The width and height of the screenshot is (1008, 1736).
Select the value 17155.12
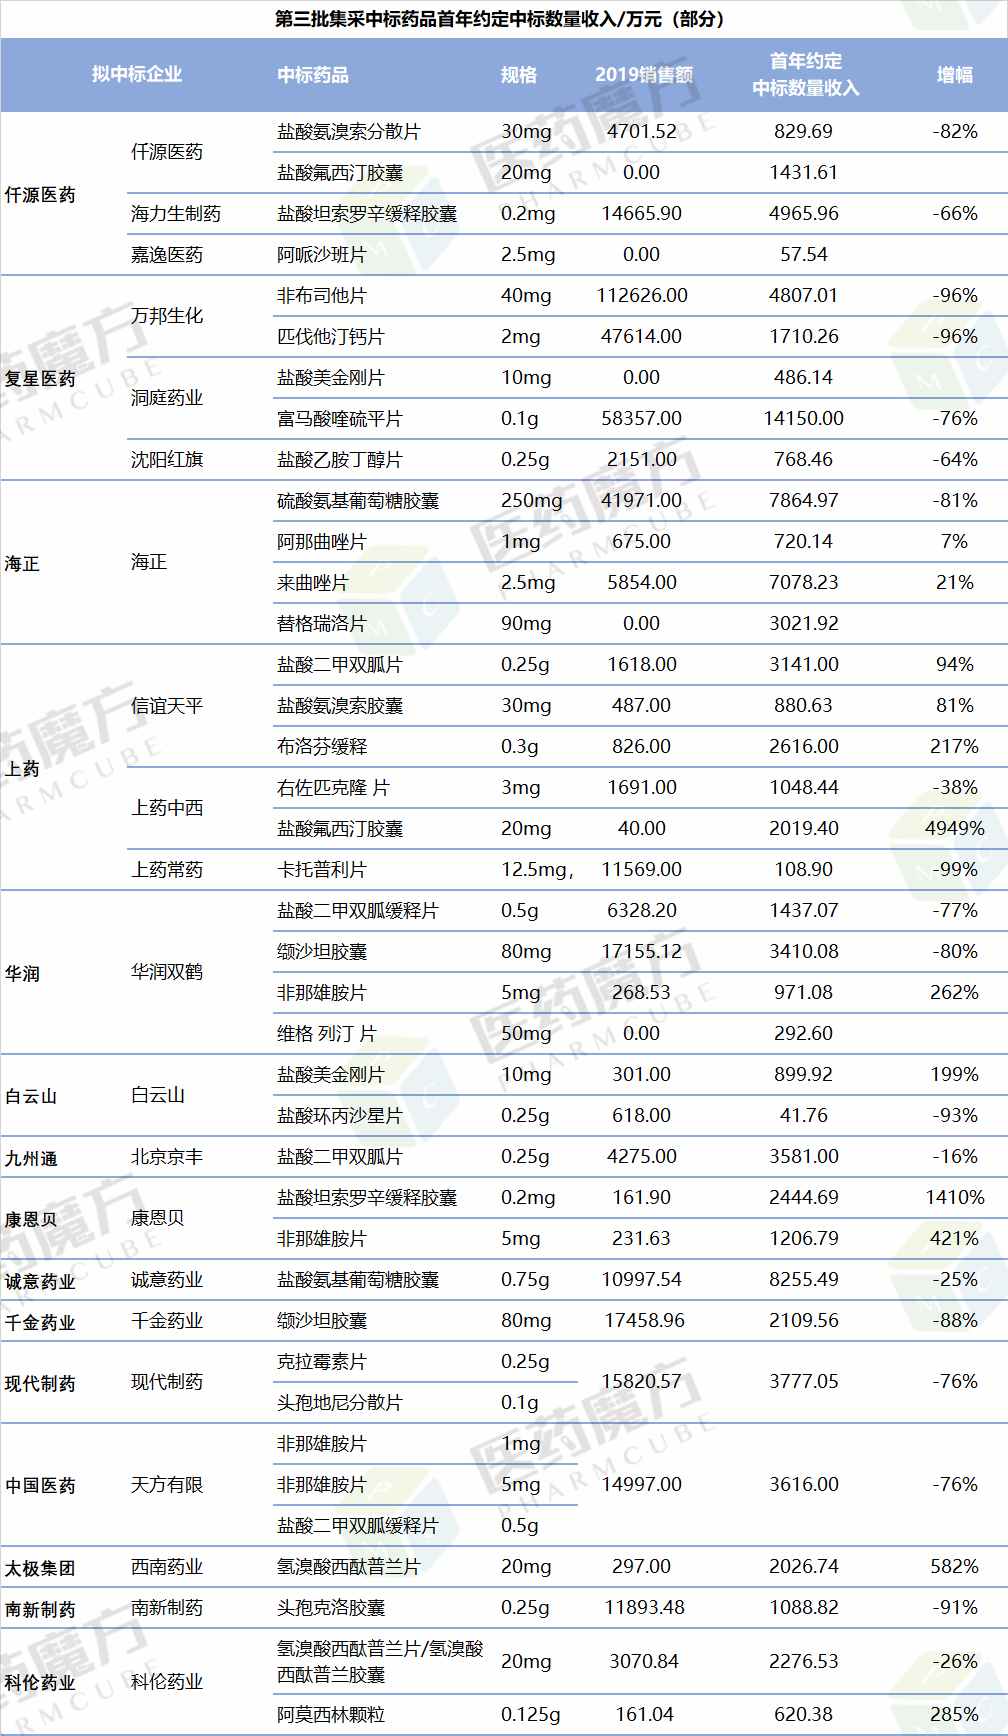[x=642, y=952]
